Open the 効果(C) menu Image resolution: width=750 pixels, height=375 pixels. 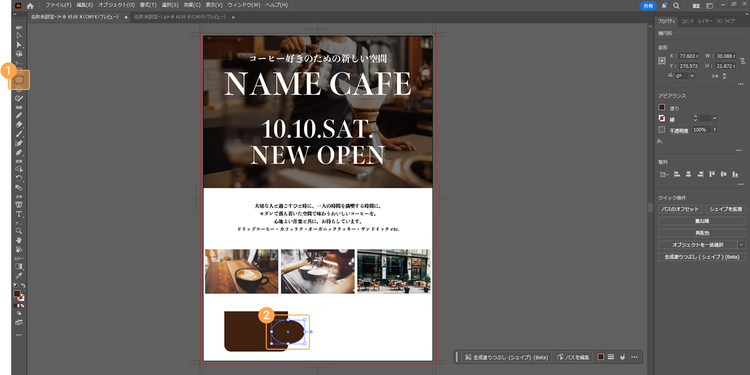click(192, 5)
